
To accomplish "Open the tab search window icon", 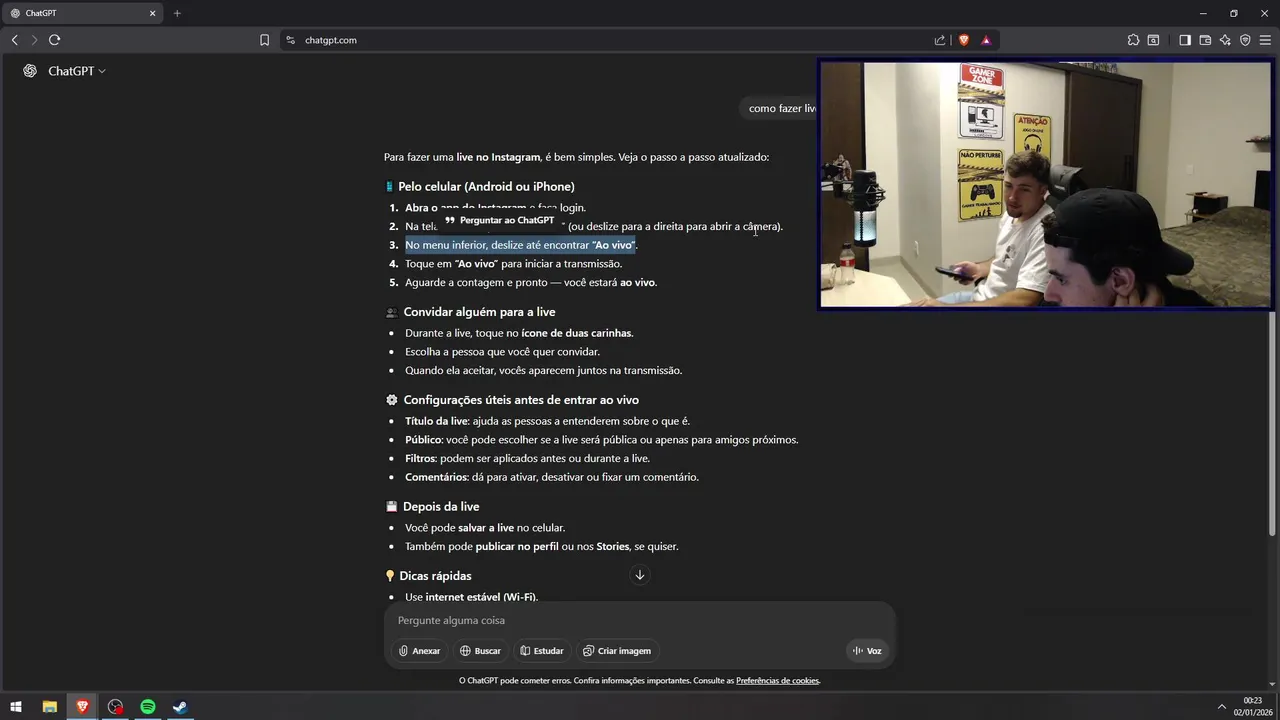I will pos(1153,40).
